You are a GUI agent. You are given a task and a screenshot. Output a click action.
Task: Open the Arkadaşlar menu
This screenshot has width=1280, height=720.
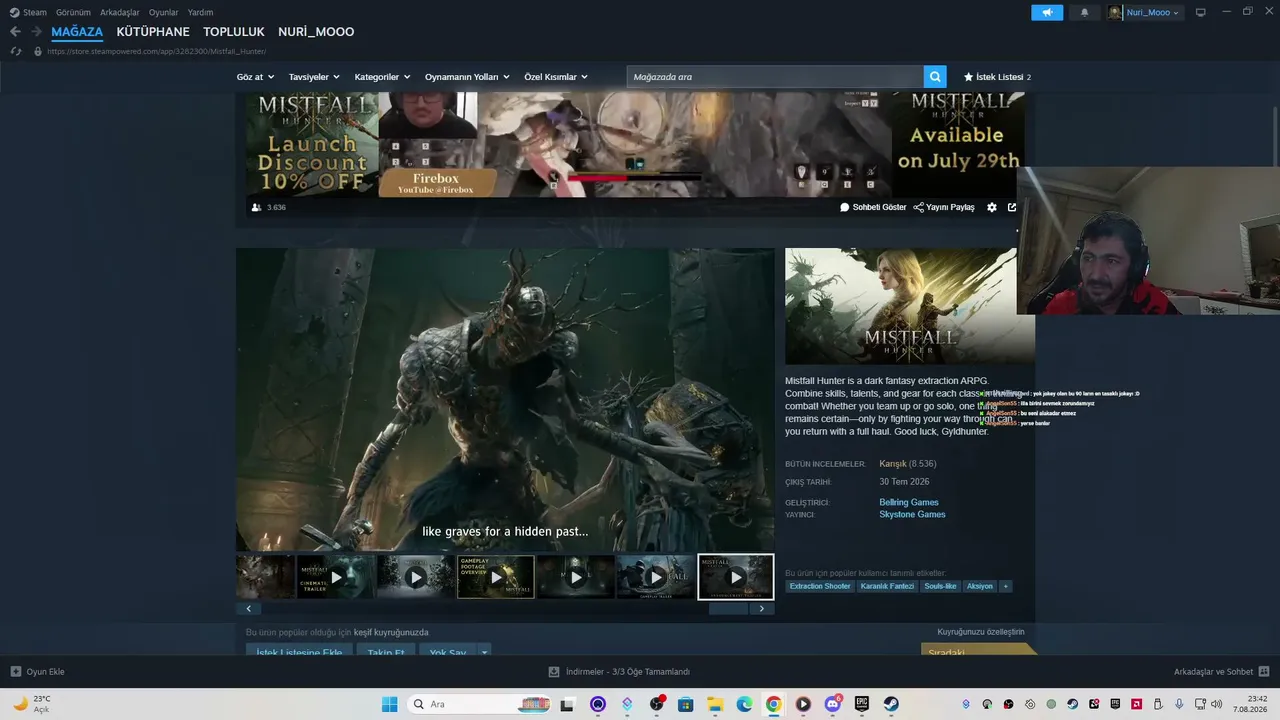[120, 12]
